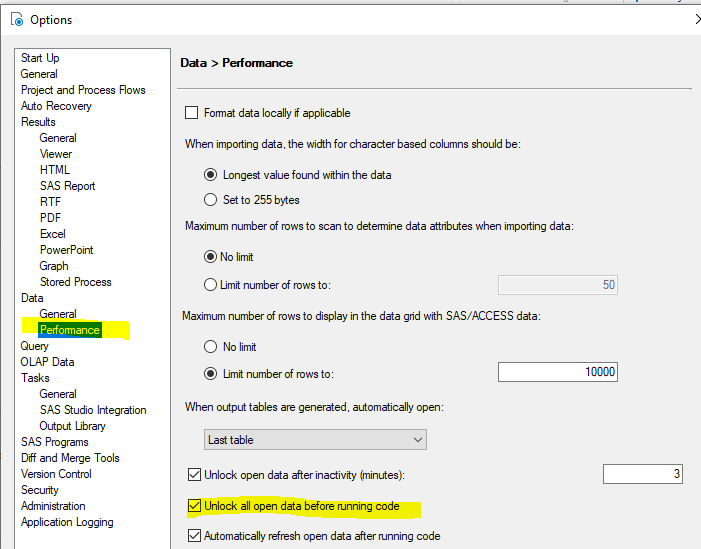Choose Limit number of rows to scan

(x=210, y=285)
